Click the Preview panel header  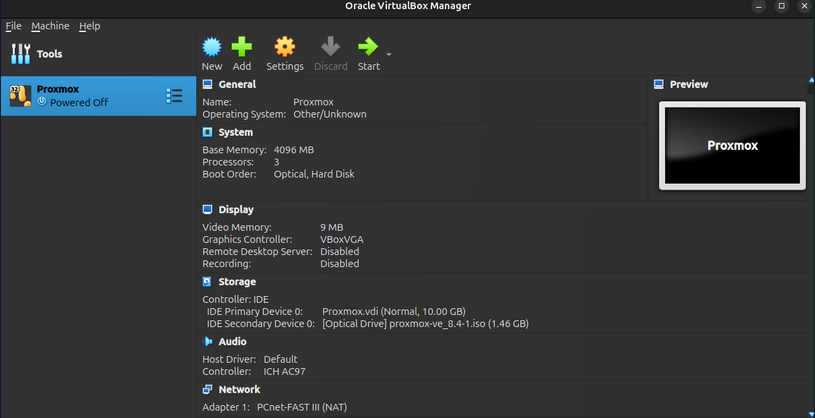[x=688, y=85]
